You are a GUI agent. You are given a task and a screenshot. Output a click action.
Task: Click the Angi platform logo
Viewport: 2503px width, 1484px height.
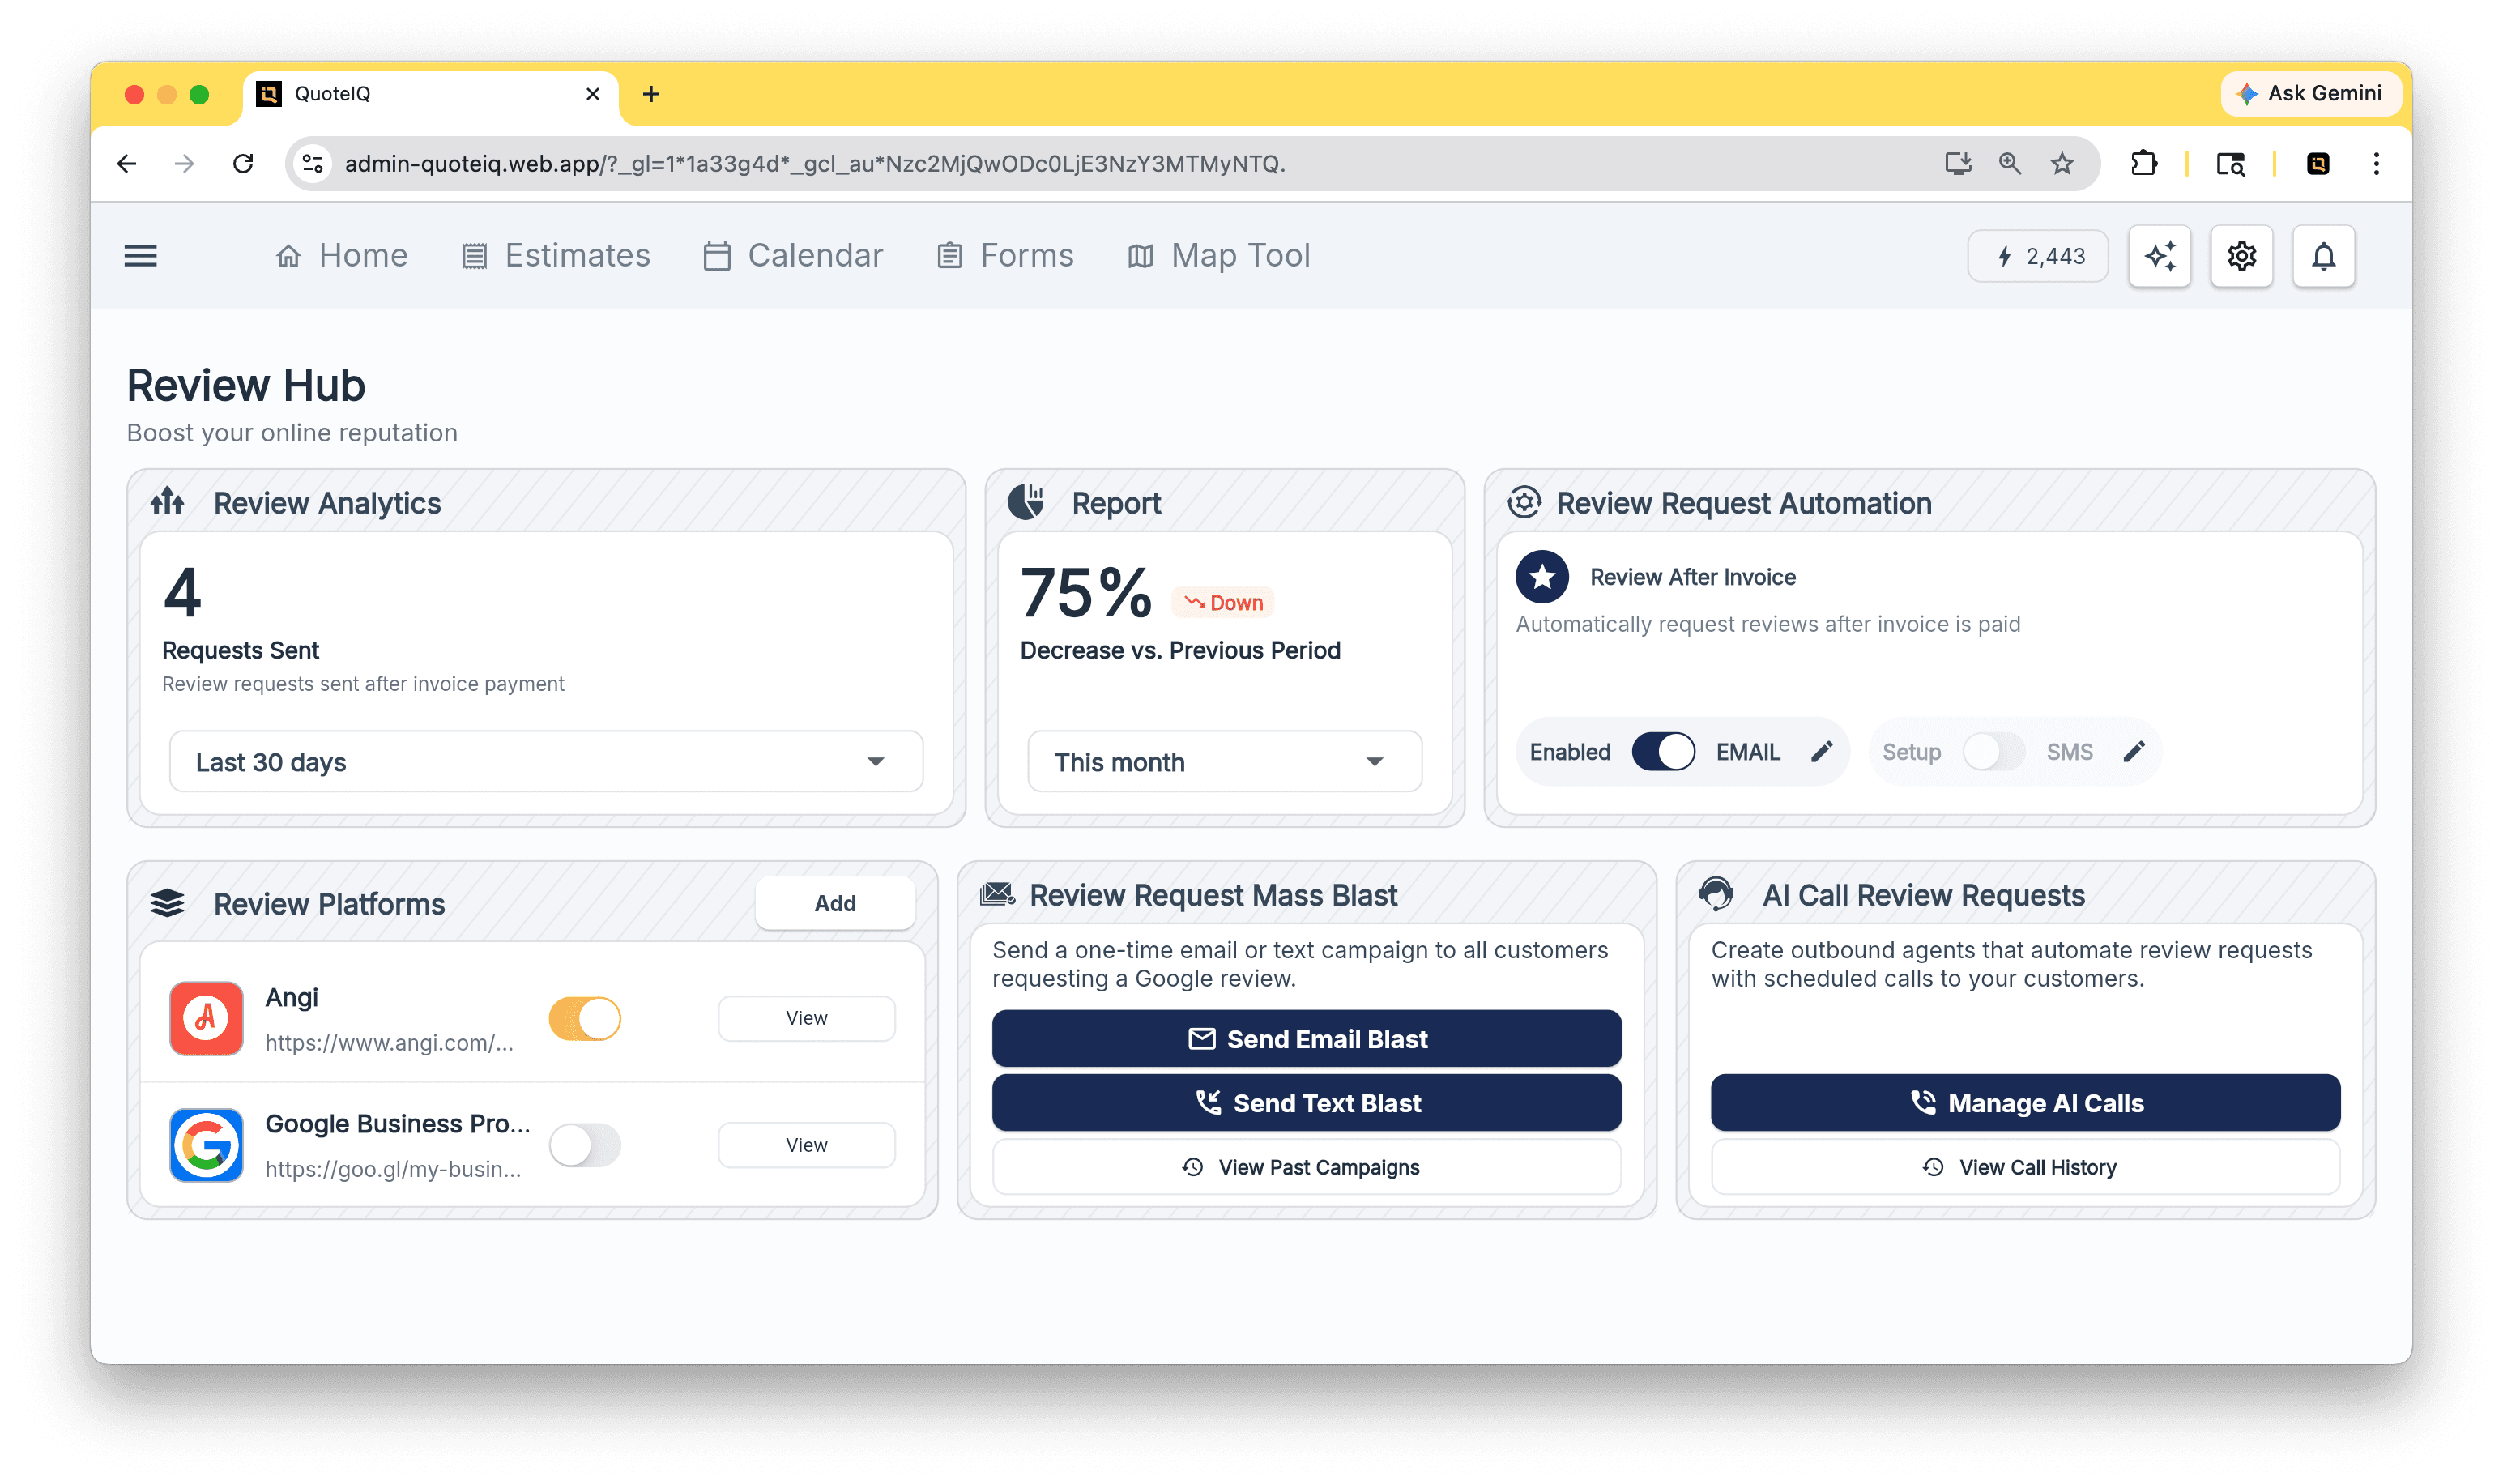click(x=206, y=1018)
